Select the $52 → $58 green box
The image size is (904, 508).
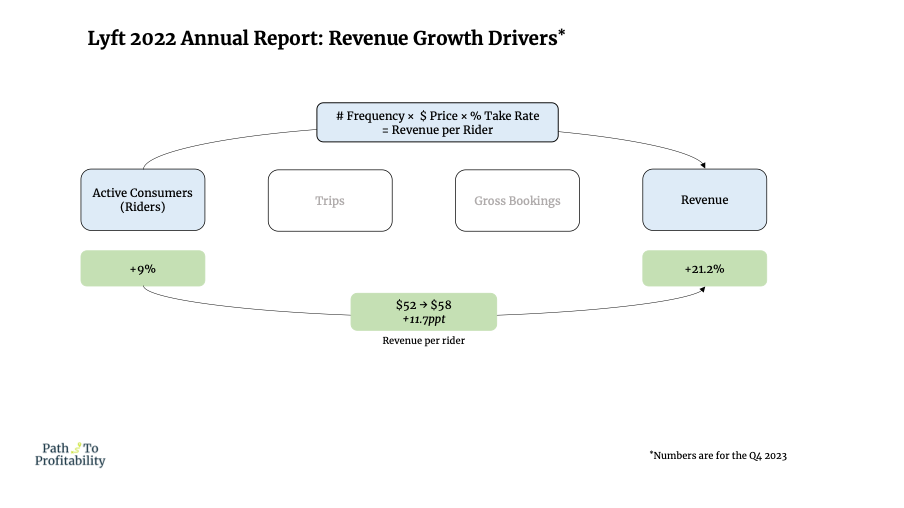pyautogui.click(x=424, y=311)
